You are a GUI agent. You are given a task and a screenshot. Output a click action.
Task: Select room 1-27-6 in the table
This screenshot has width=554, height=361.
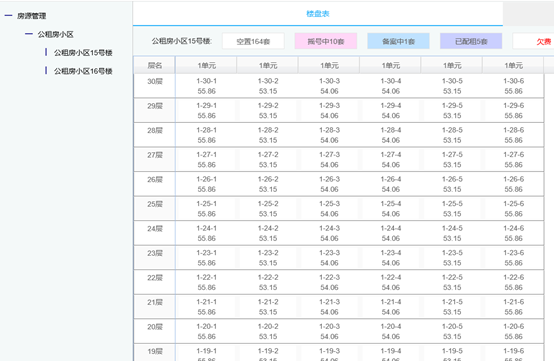(513, 160)
